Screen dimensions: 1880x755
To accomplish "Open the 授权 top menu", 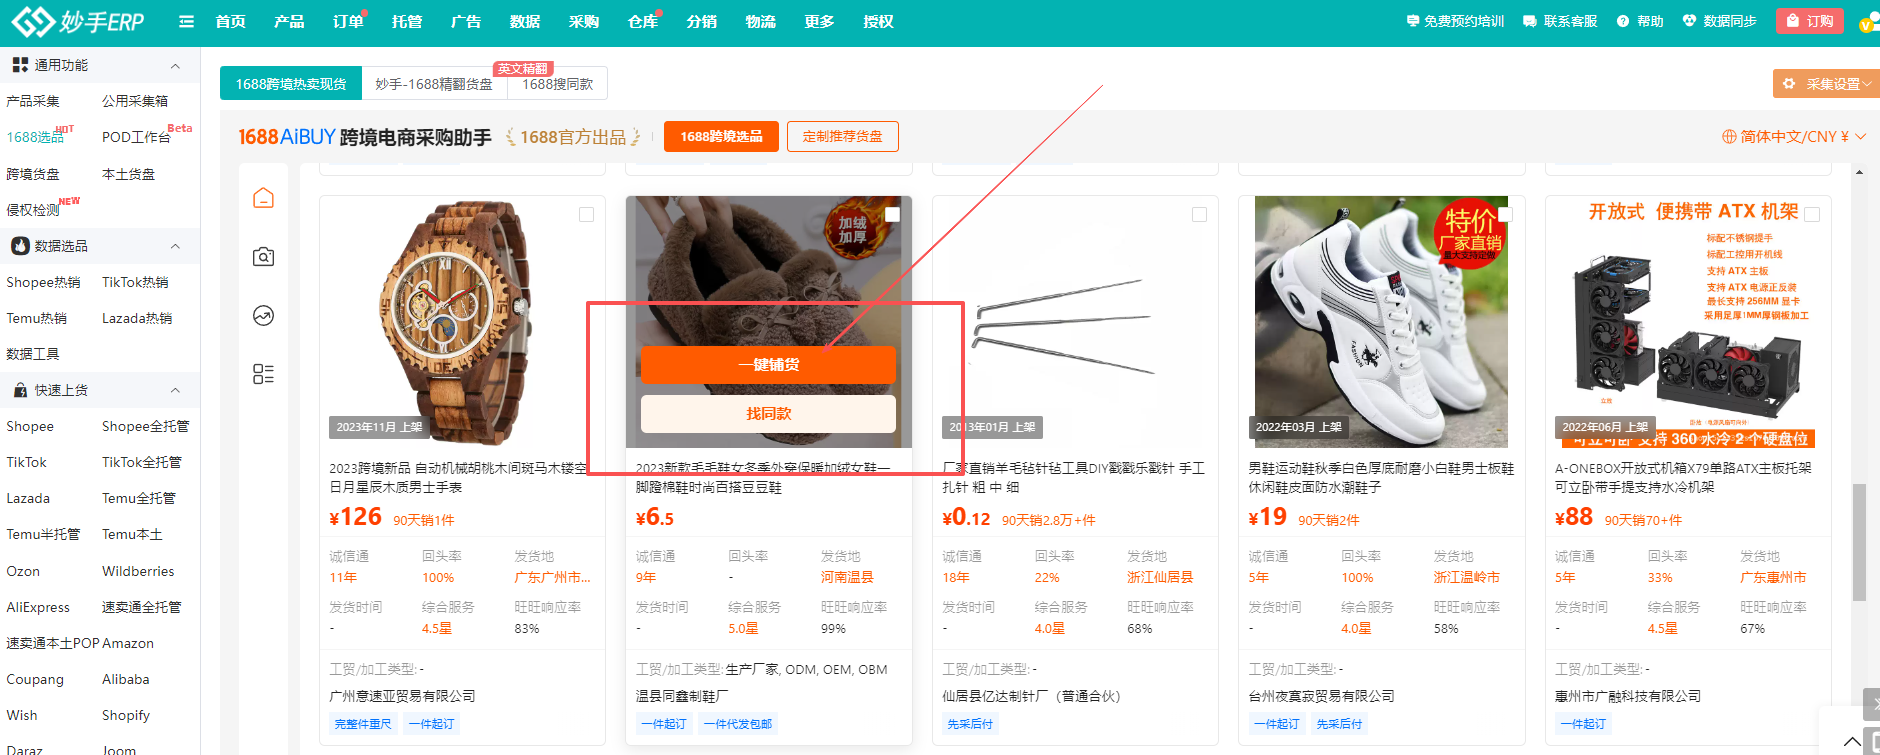I will coord(879,21).
